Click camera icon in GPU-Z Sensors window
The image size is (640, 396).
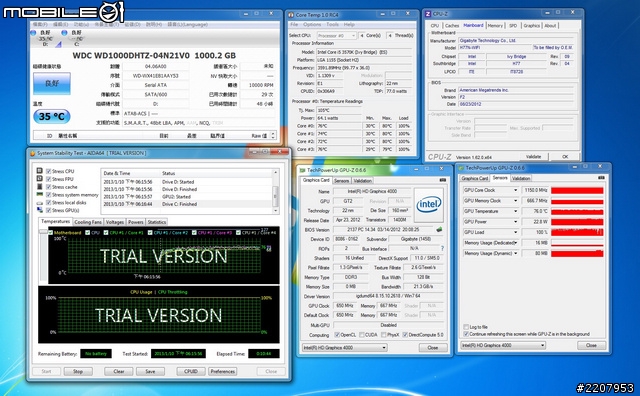tap(601, 178)
